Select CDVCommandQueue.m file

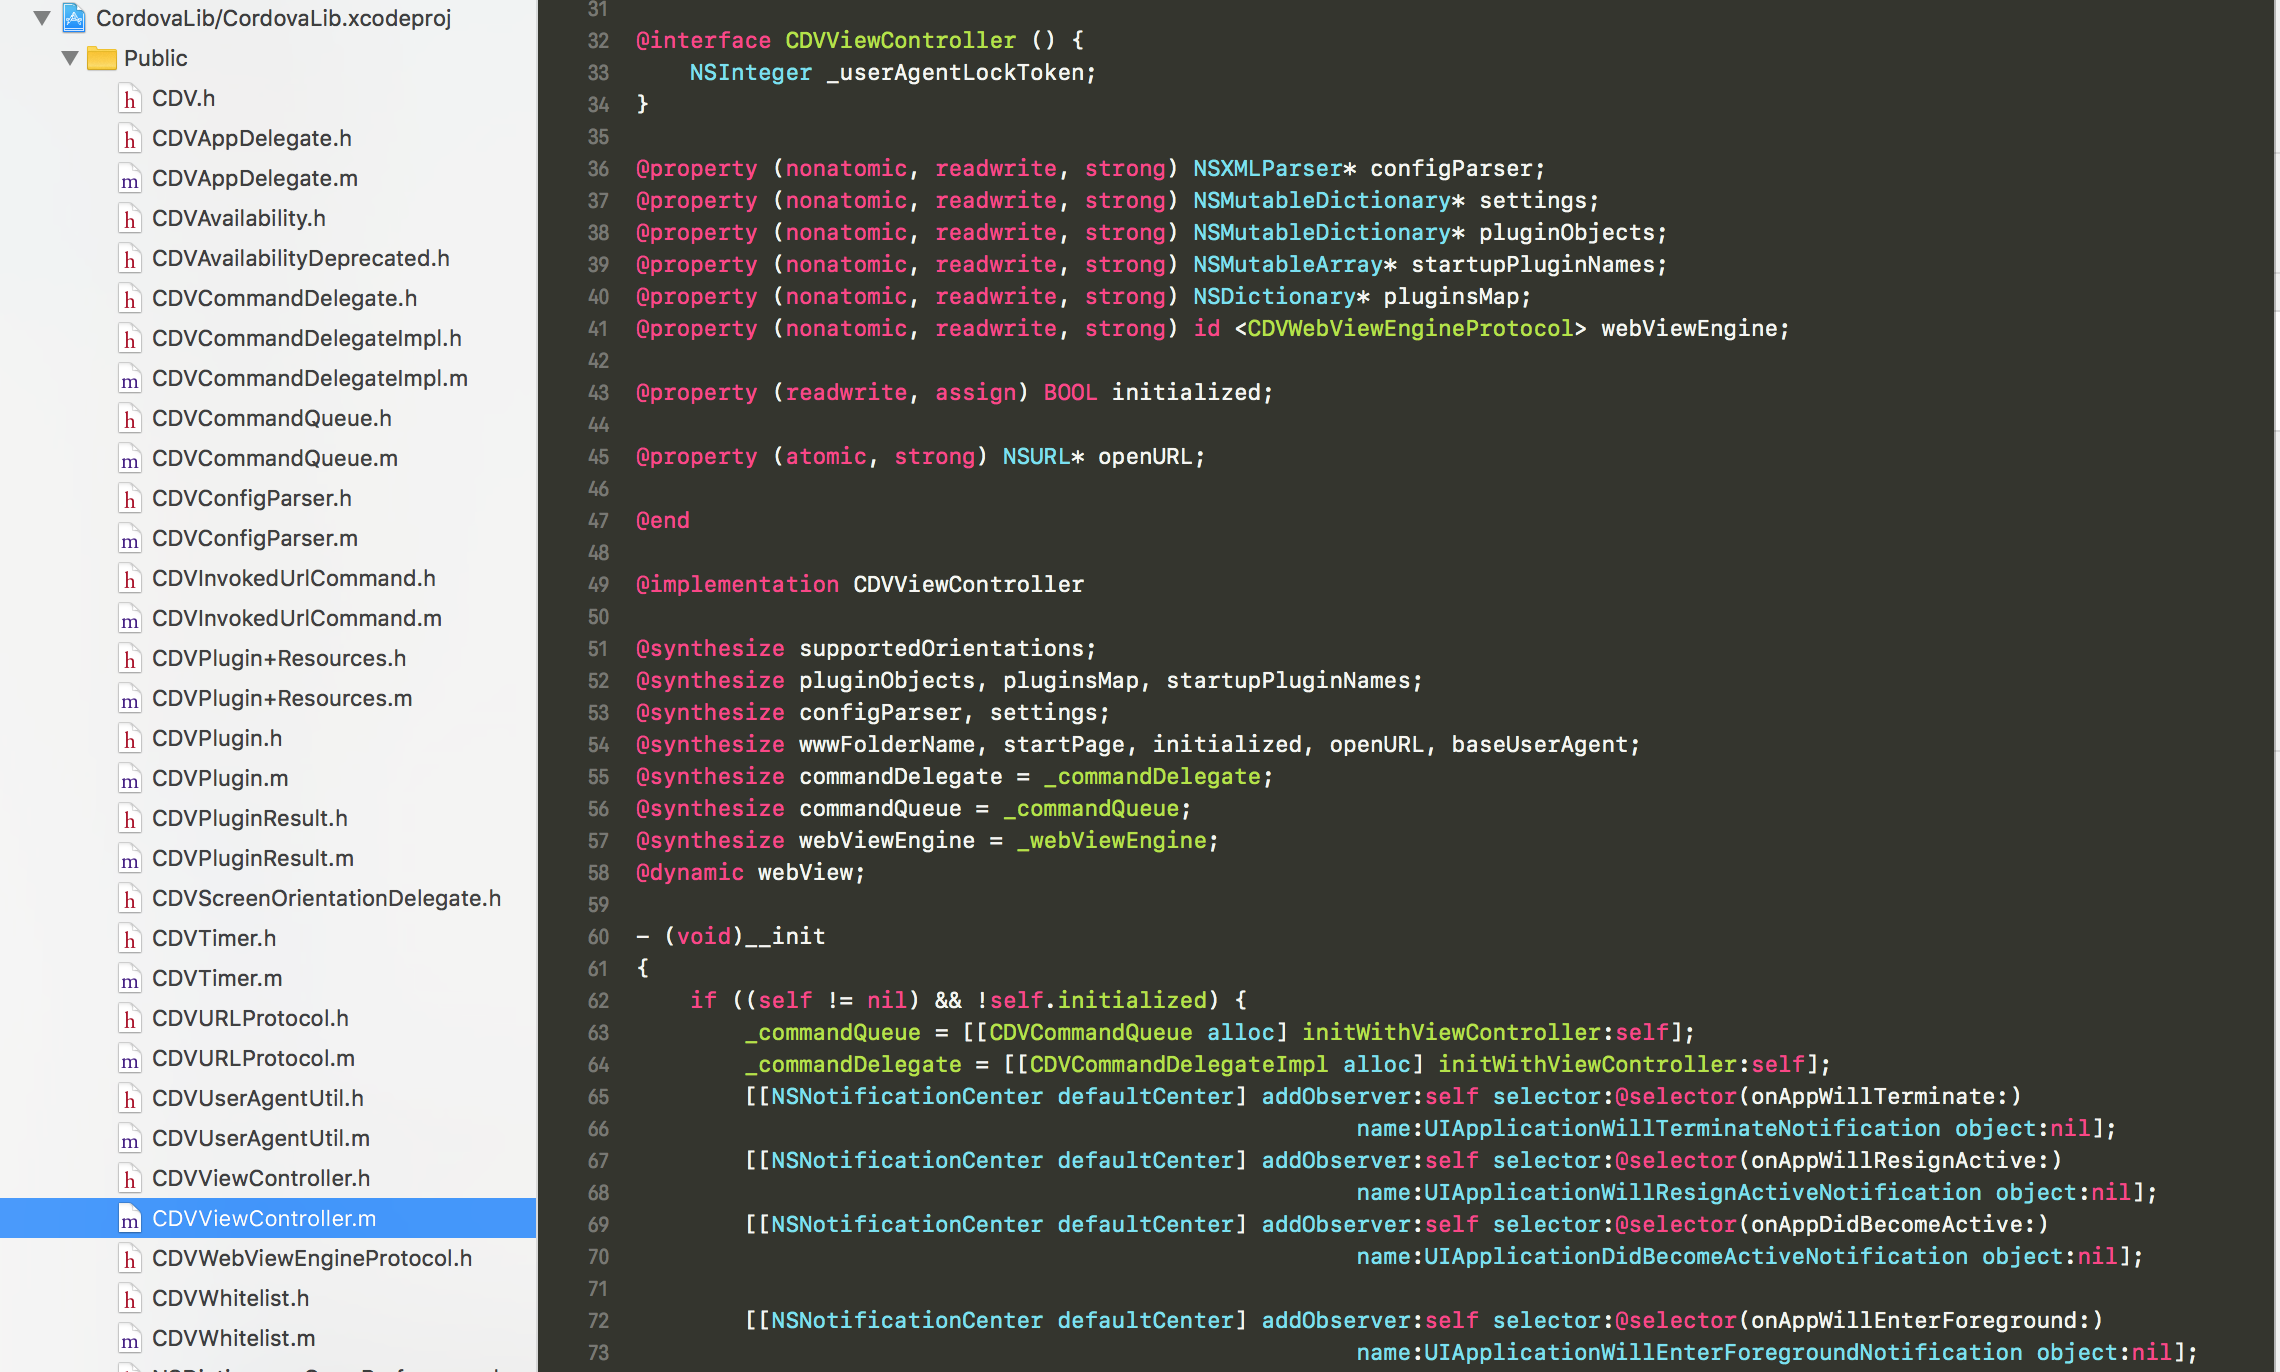(274, 458)
